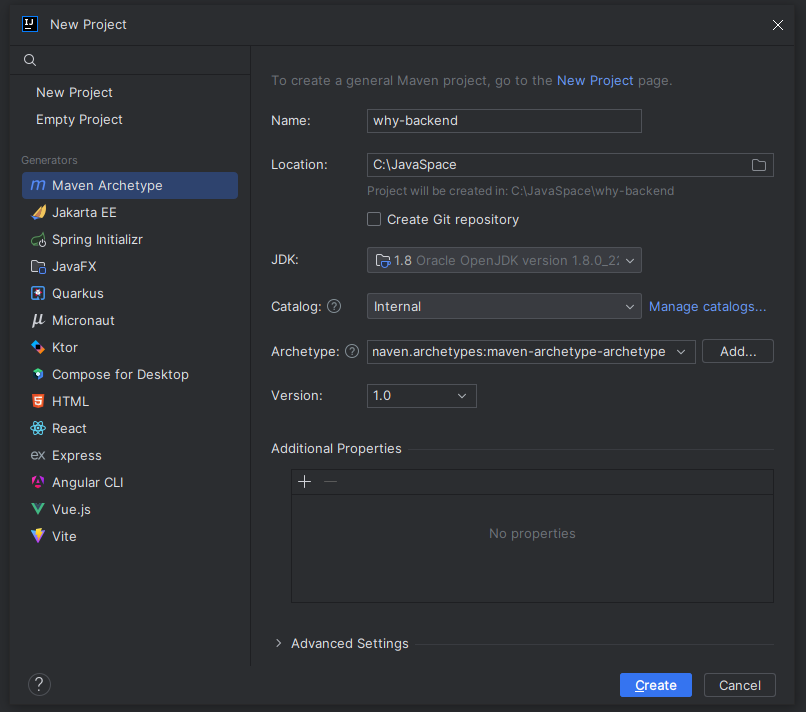Click the HTML5 shield icon
Screen dimensions: 806x712
click(x=38, y=401)
